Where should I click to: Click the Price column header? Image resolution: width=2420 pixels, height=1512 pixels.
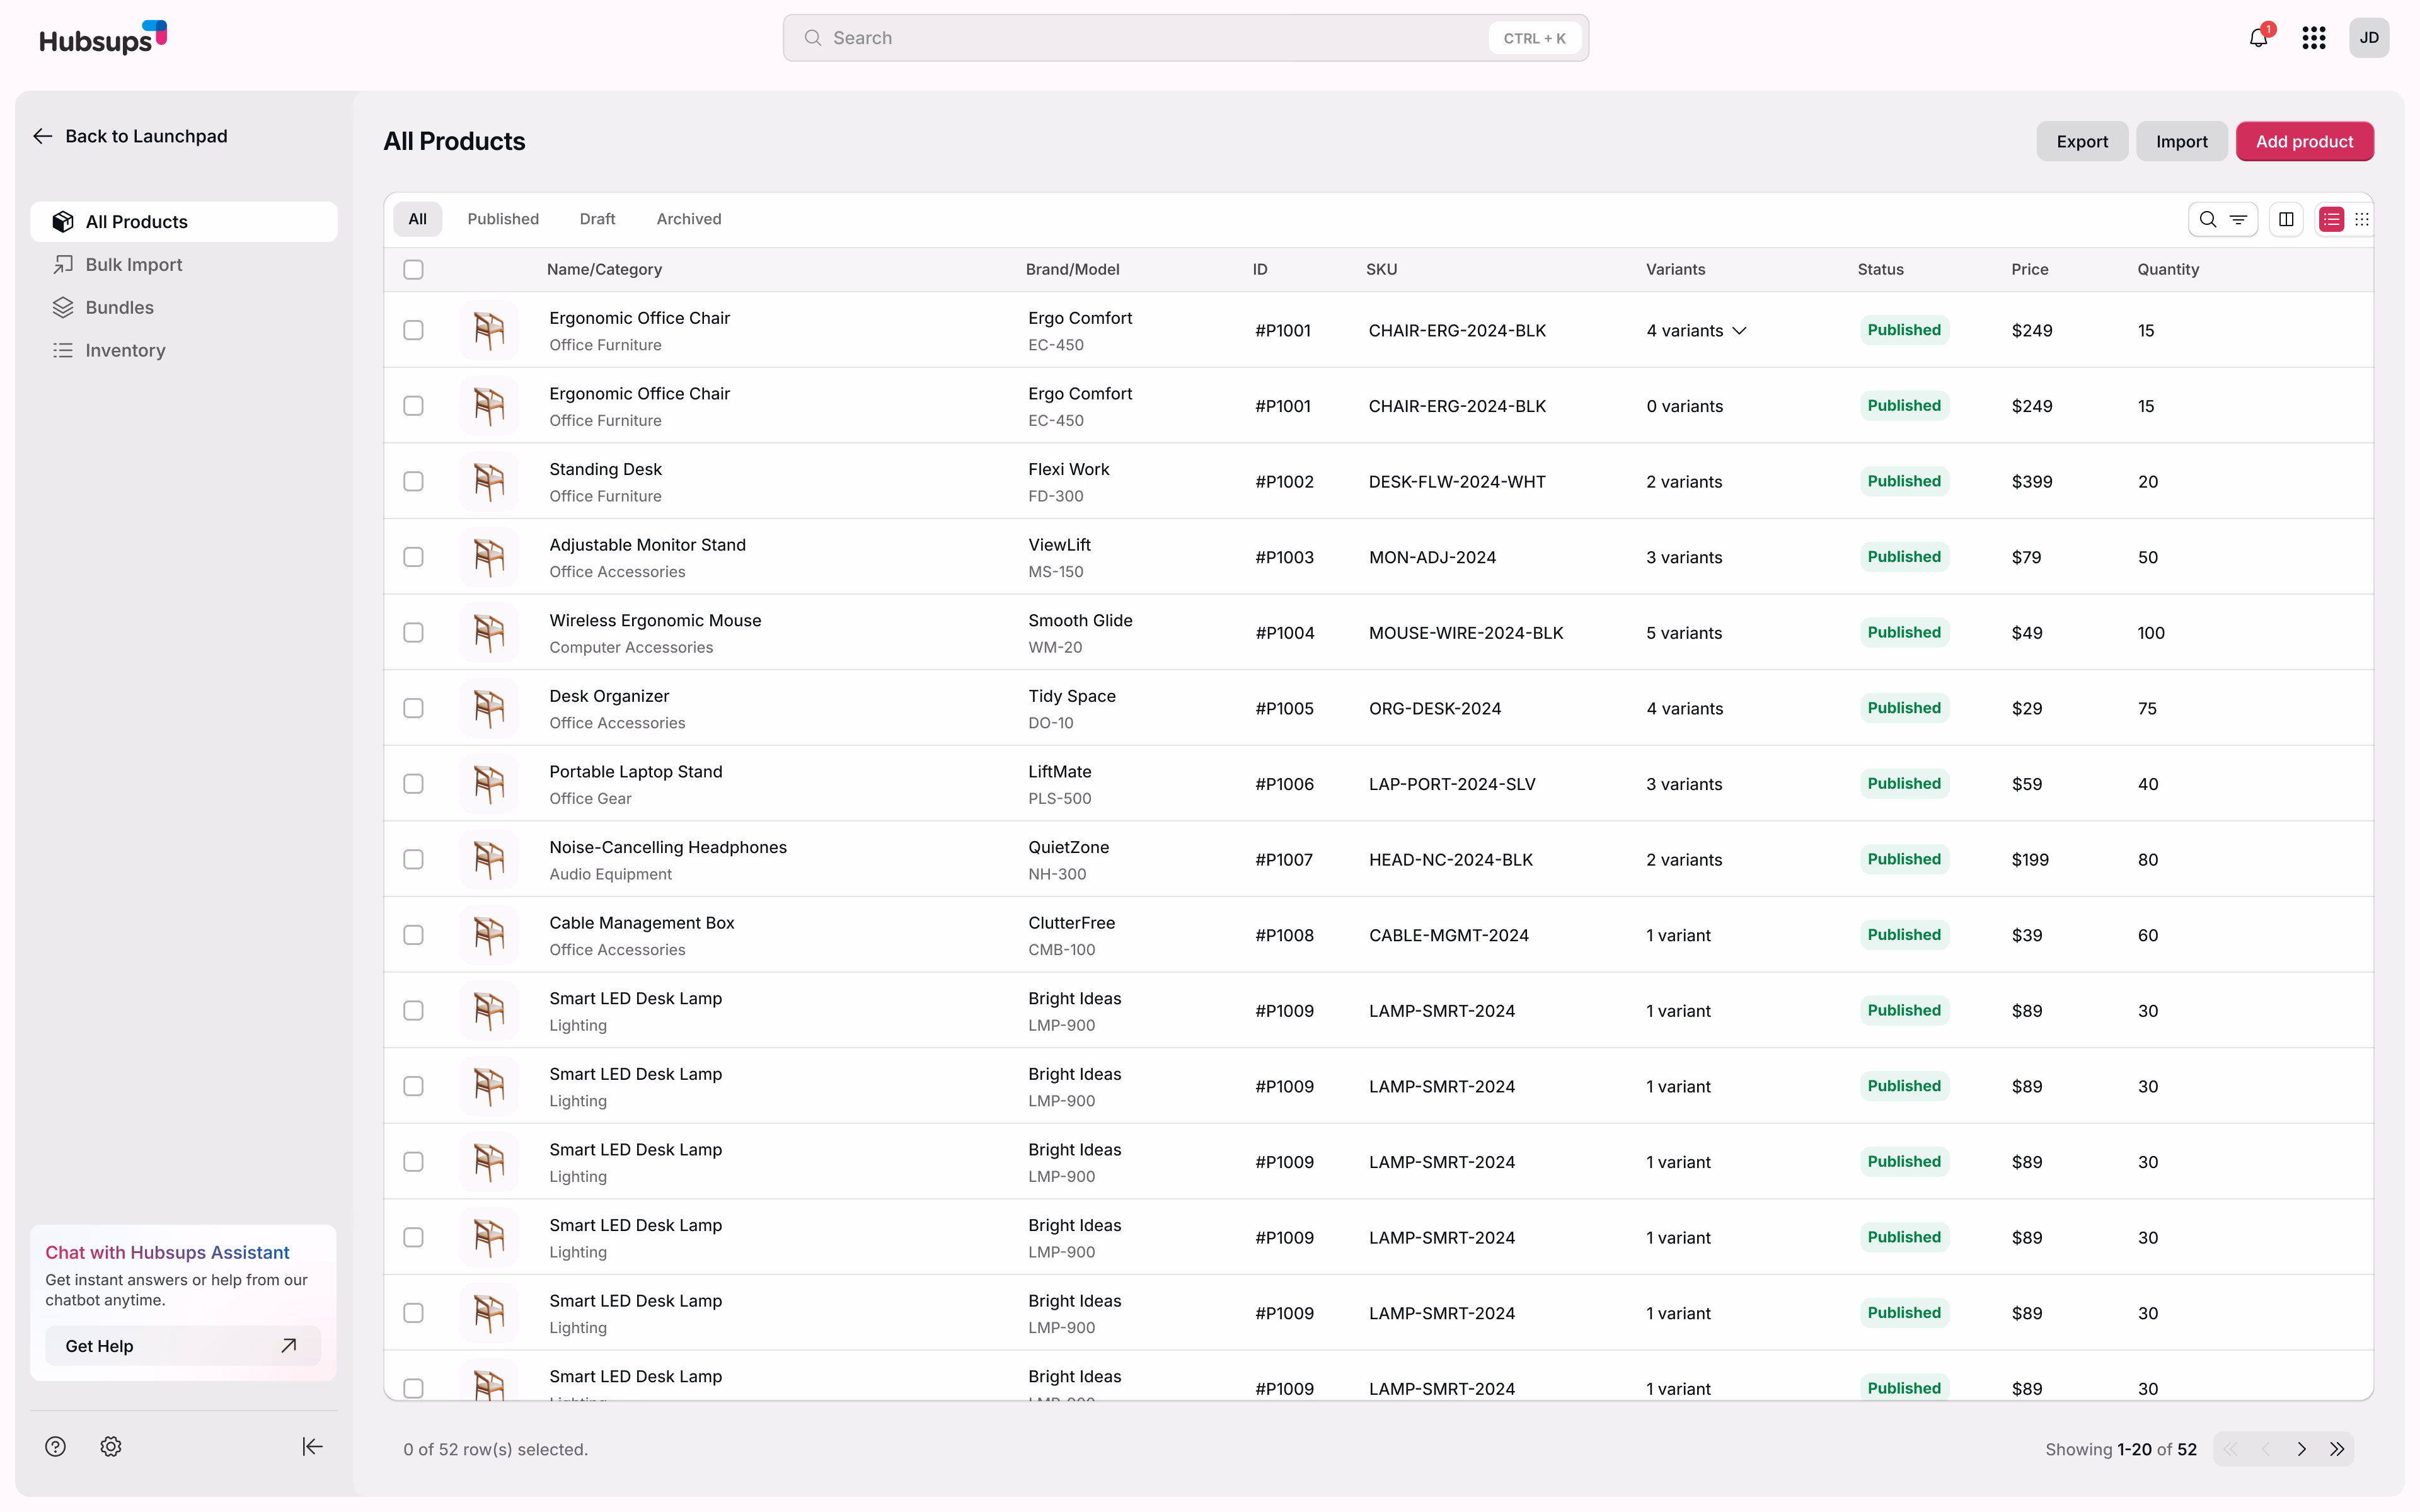[2029, 269]
